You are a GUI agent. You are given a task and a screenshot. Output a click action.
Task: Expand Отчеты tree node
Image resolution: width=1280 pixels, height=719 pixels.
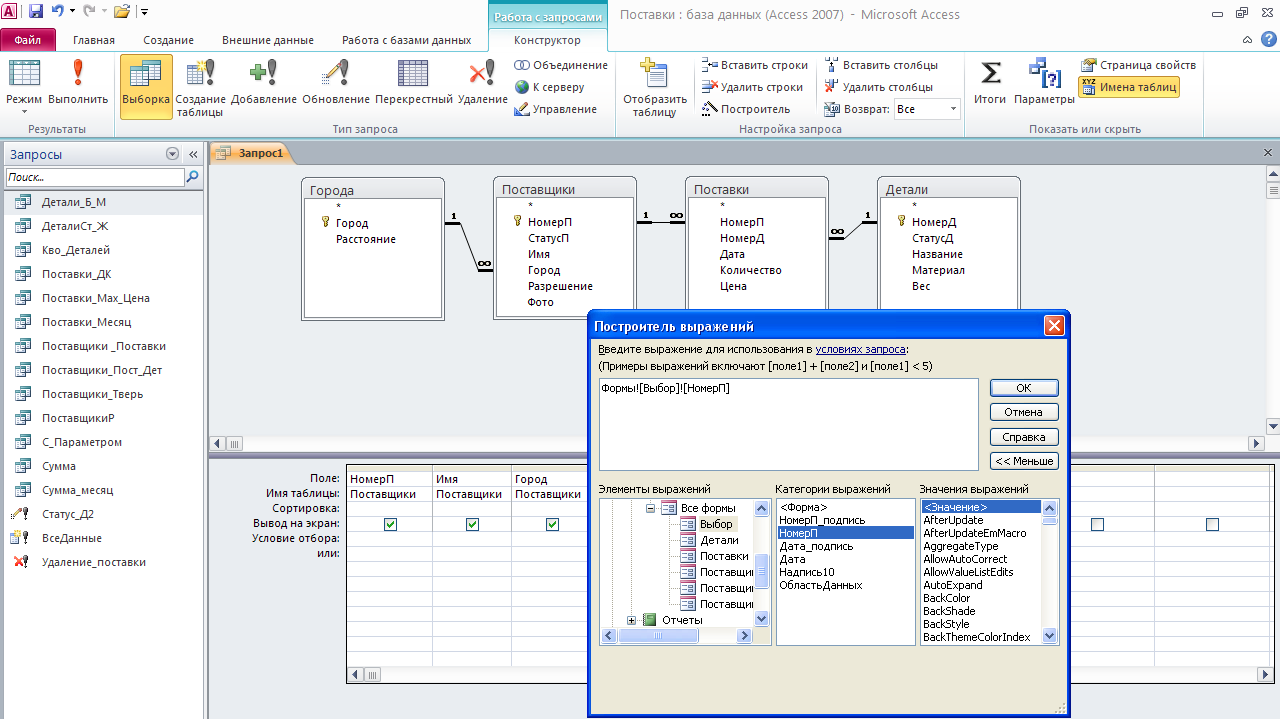(x=631, y=620)
